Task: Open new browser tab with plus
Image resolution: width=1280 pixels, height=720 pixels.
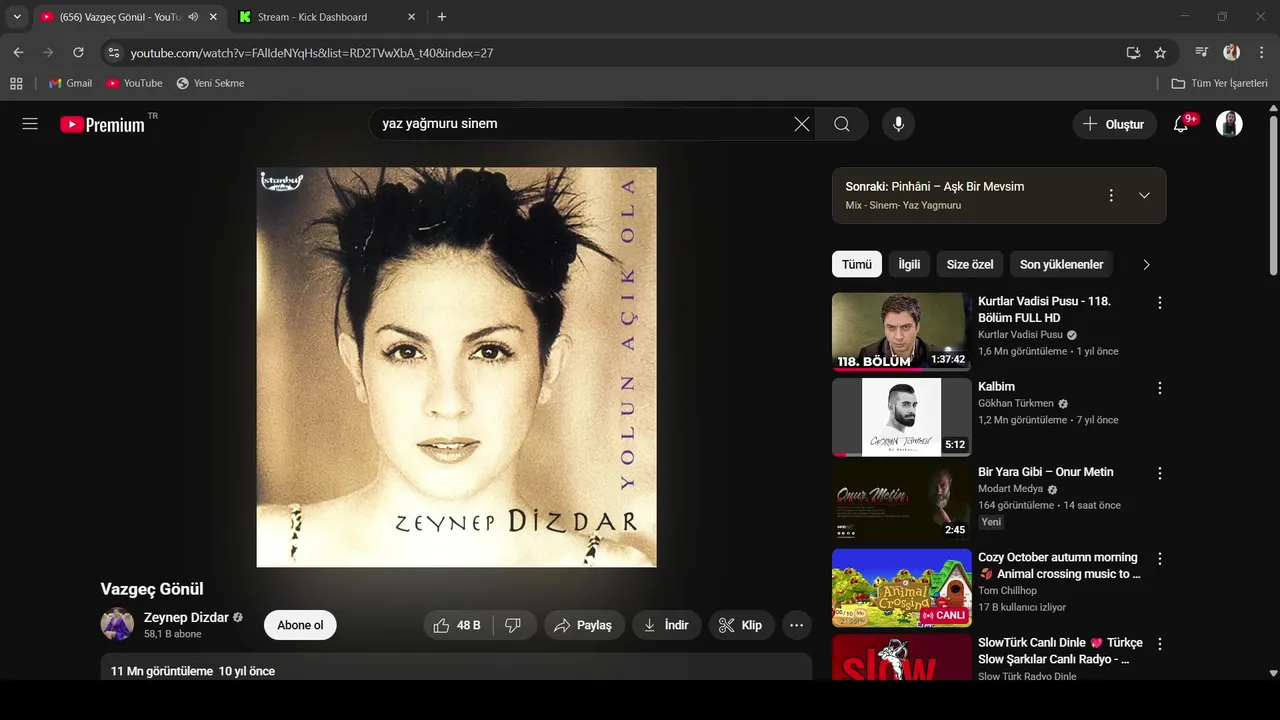Action: click(x=442, y=17)
